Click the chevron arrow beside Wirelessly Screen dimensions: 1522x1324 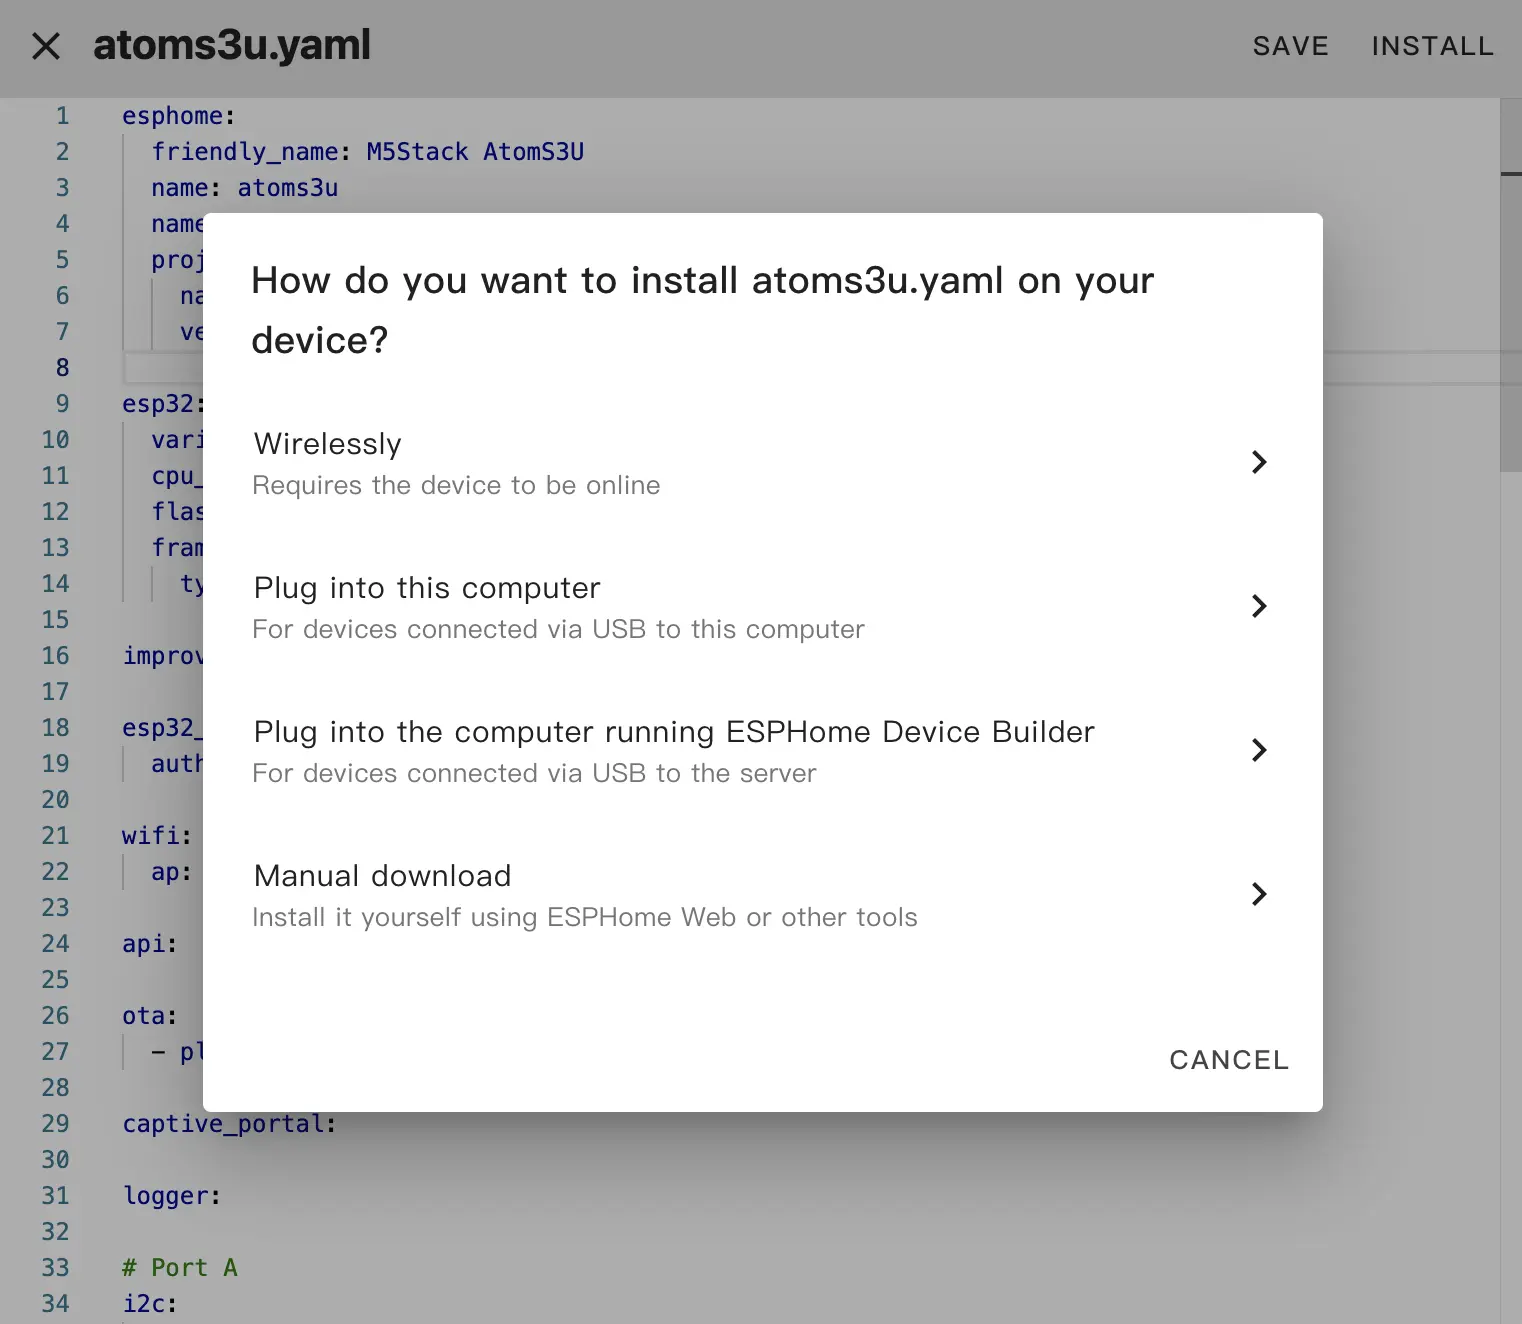coord(1259,462)
